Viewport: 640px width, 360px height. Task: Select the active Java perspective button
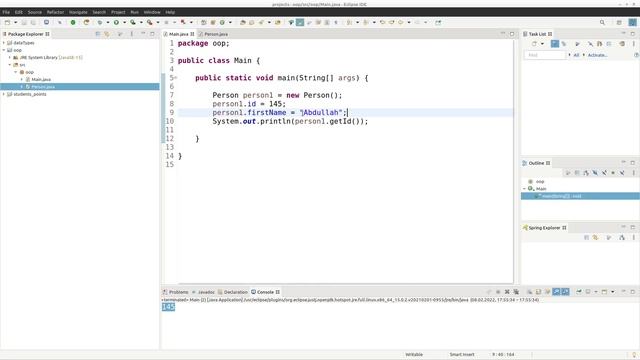point(632,22)
